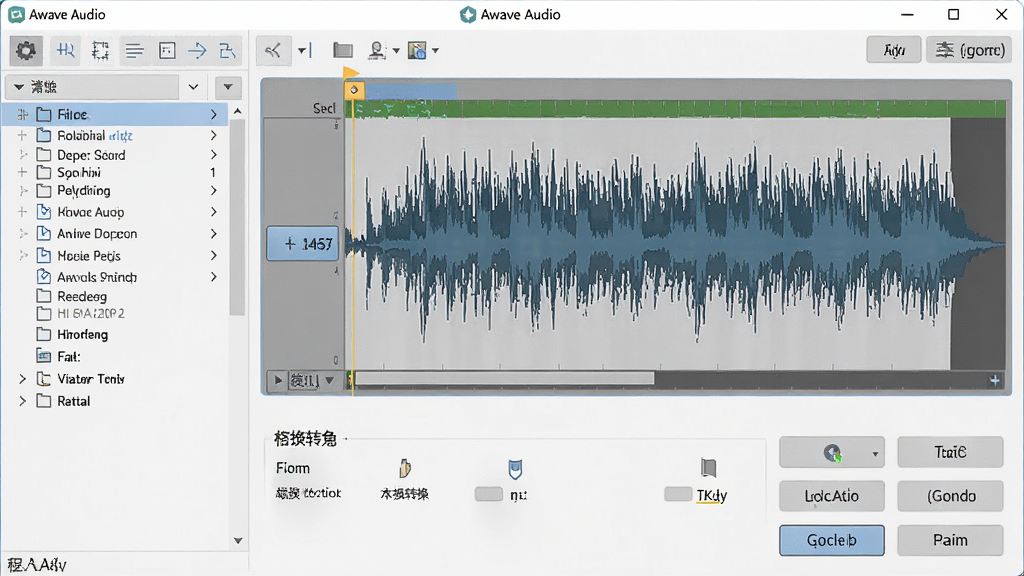Click the text lines toolbar icon
This screenshot has height=576, width=1024.
pos(135,50)
